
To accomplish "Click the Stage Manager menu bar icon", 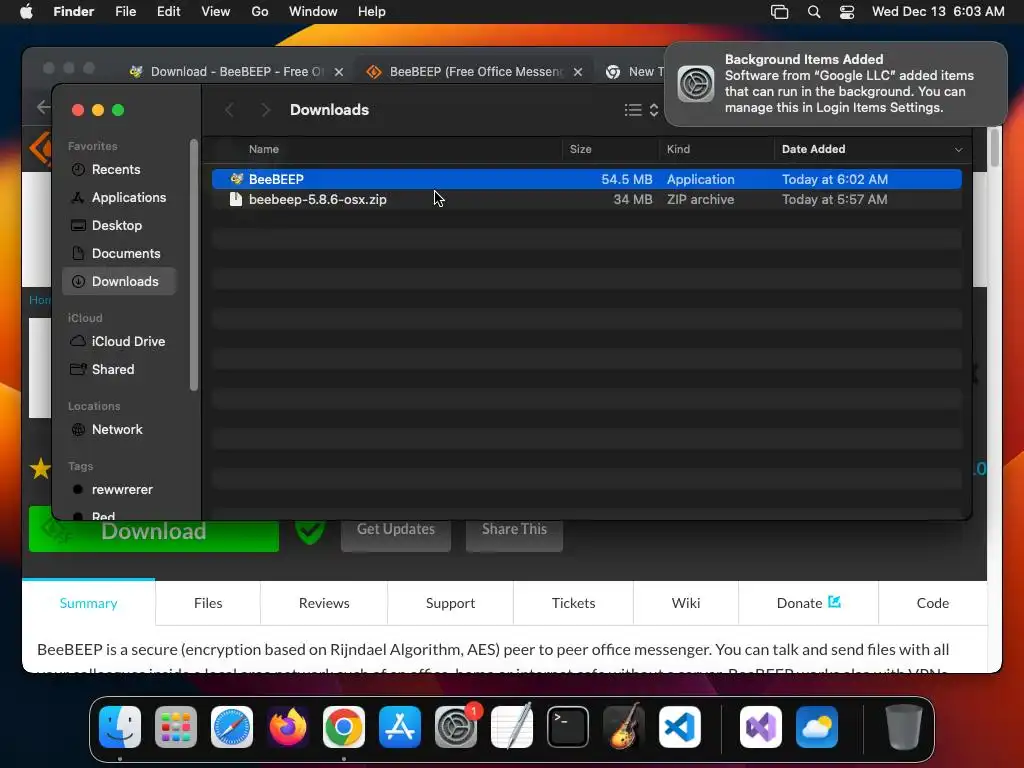I will click(x=780, y=12).
